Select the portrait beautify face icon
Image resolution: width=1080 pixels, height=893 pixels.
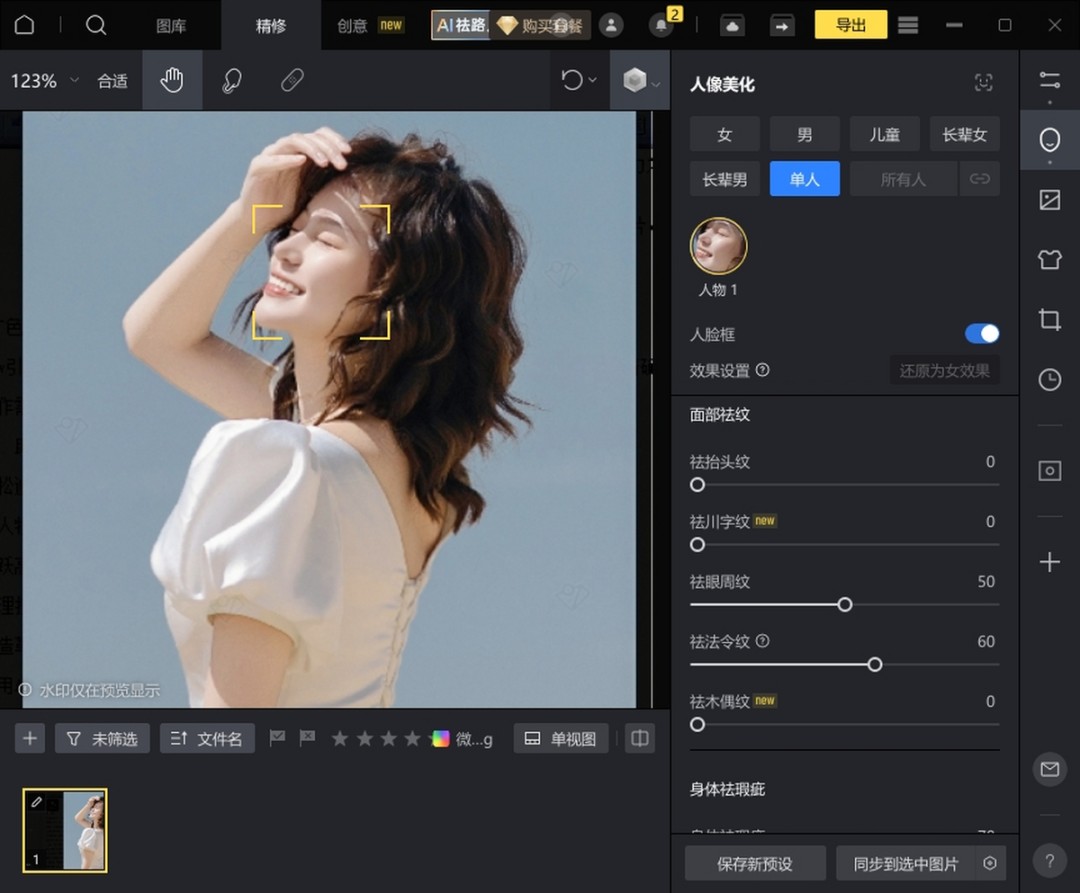(1049, 140)
